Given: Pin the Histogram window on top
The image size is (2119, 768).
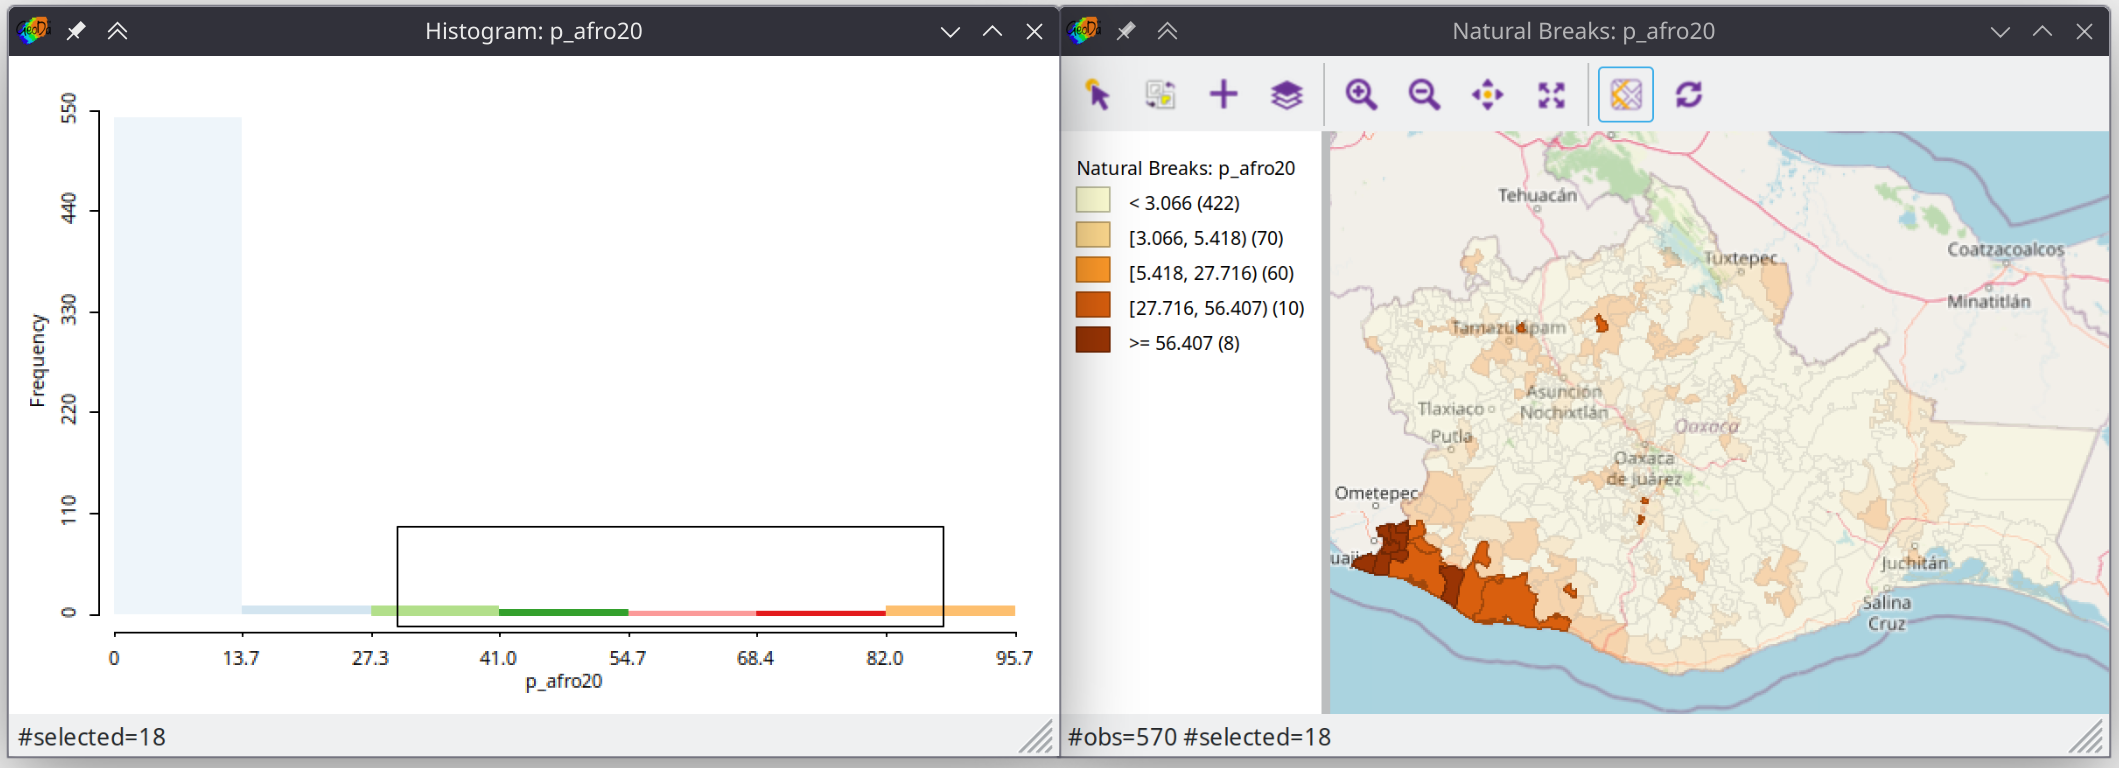Looking at the screenshot, I should pos(76,31).
